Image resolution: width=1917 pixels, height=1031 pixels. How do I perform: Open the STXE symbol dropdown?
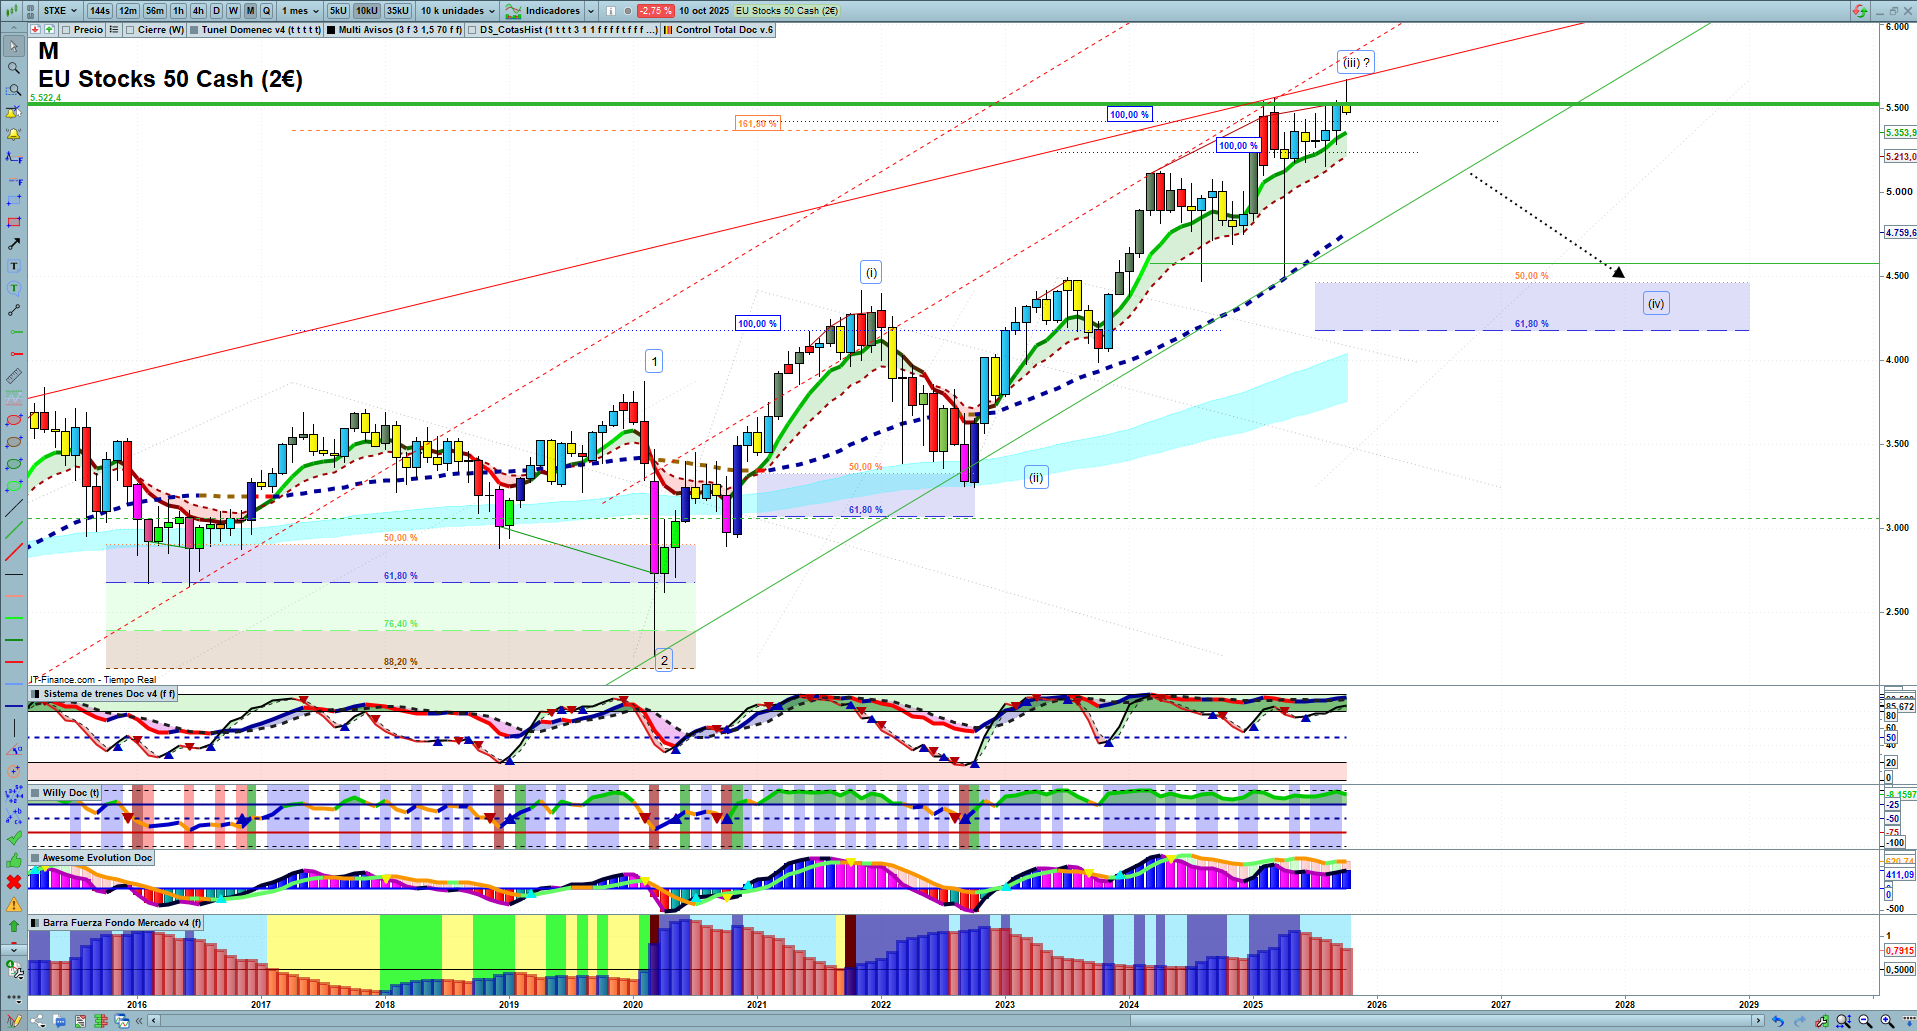pos(60,11)
